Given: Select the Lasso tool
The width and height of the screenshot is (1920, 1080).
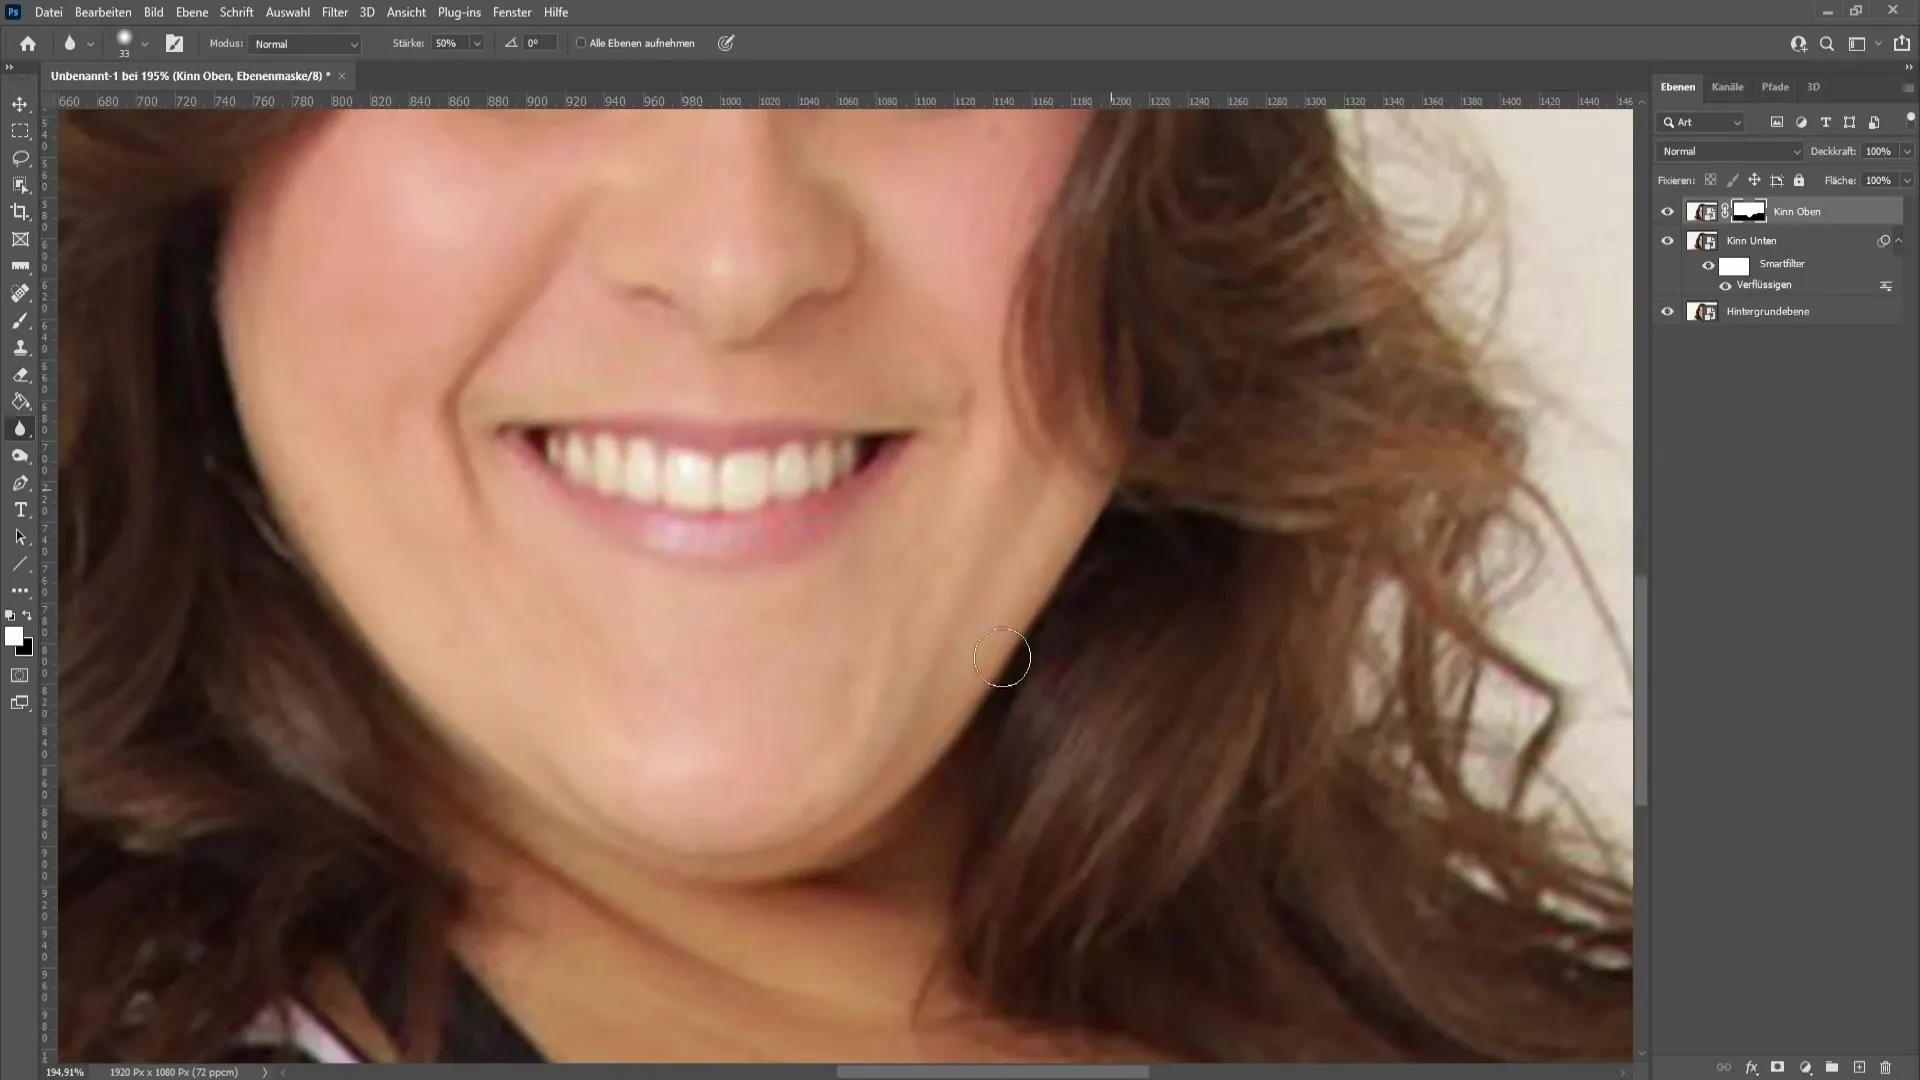Looking at the screenshot, I should [x=20, y=156].
